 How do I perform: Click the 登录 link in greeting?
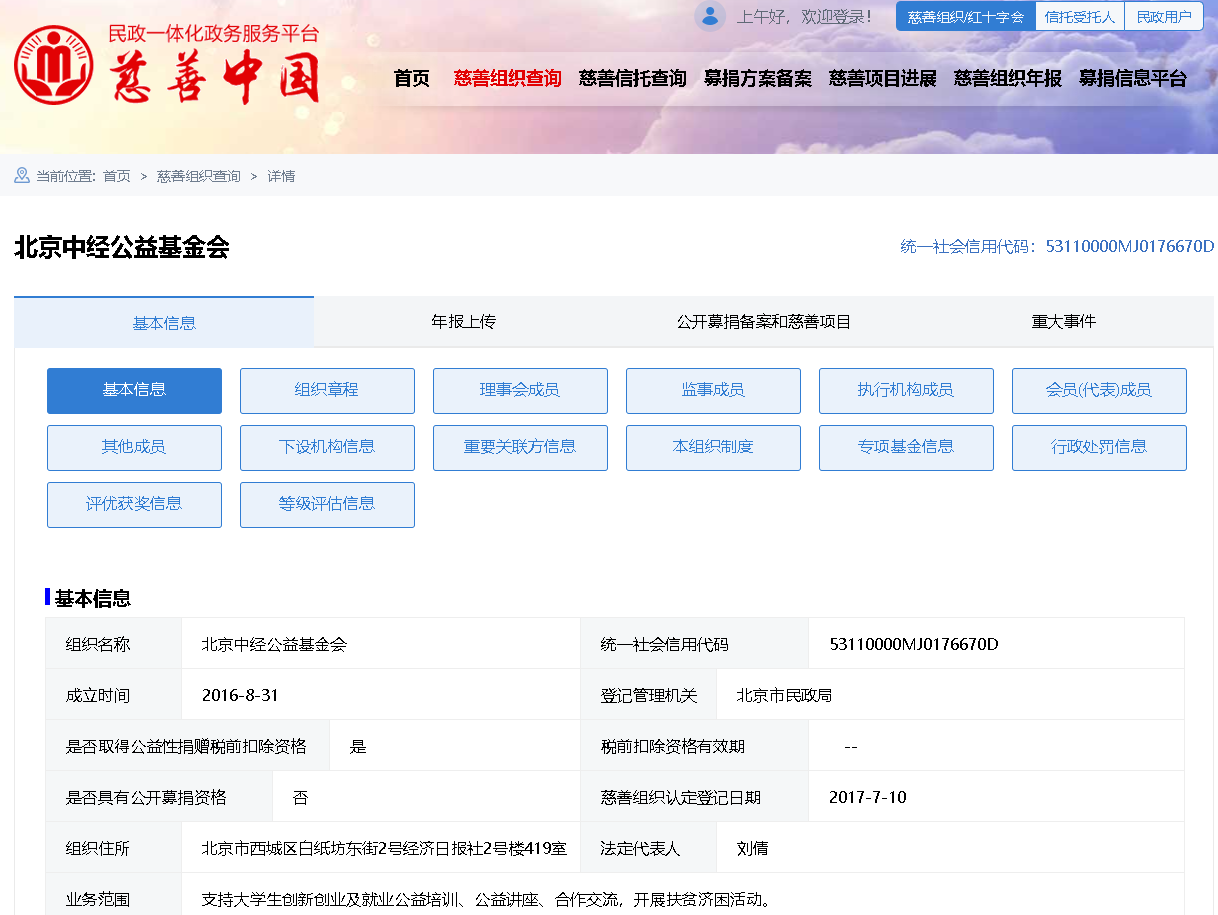click(849, 17)
